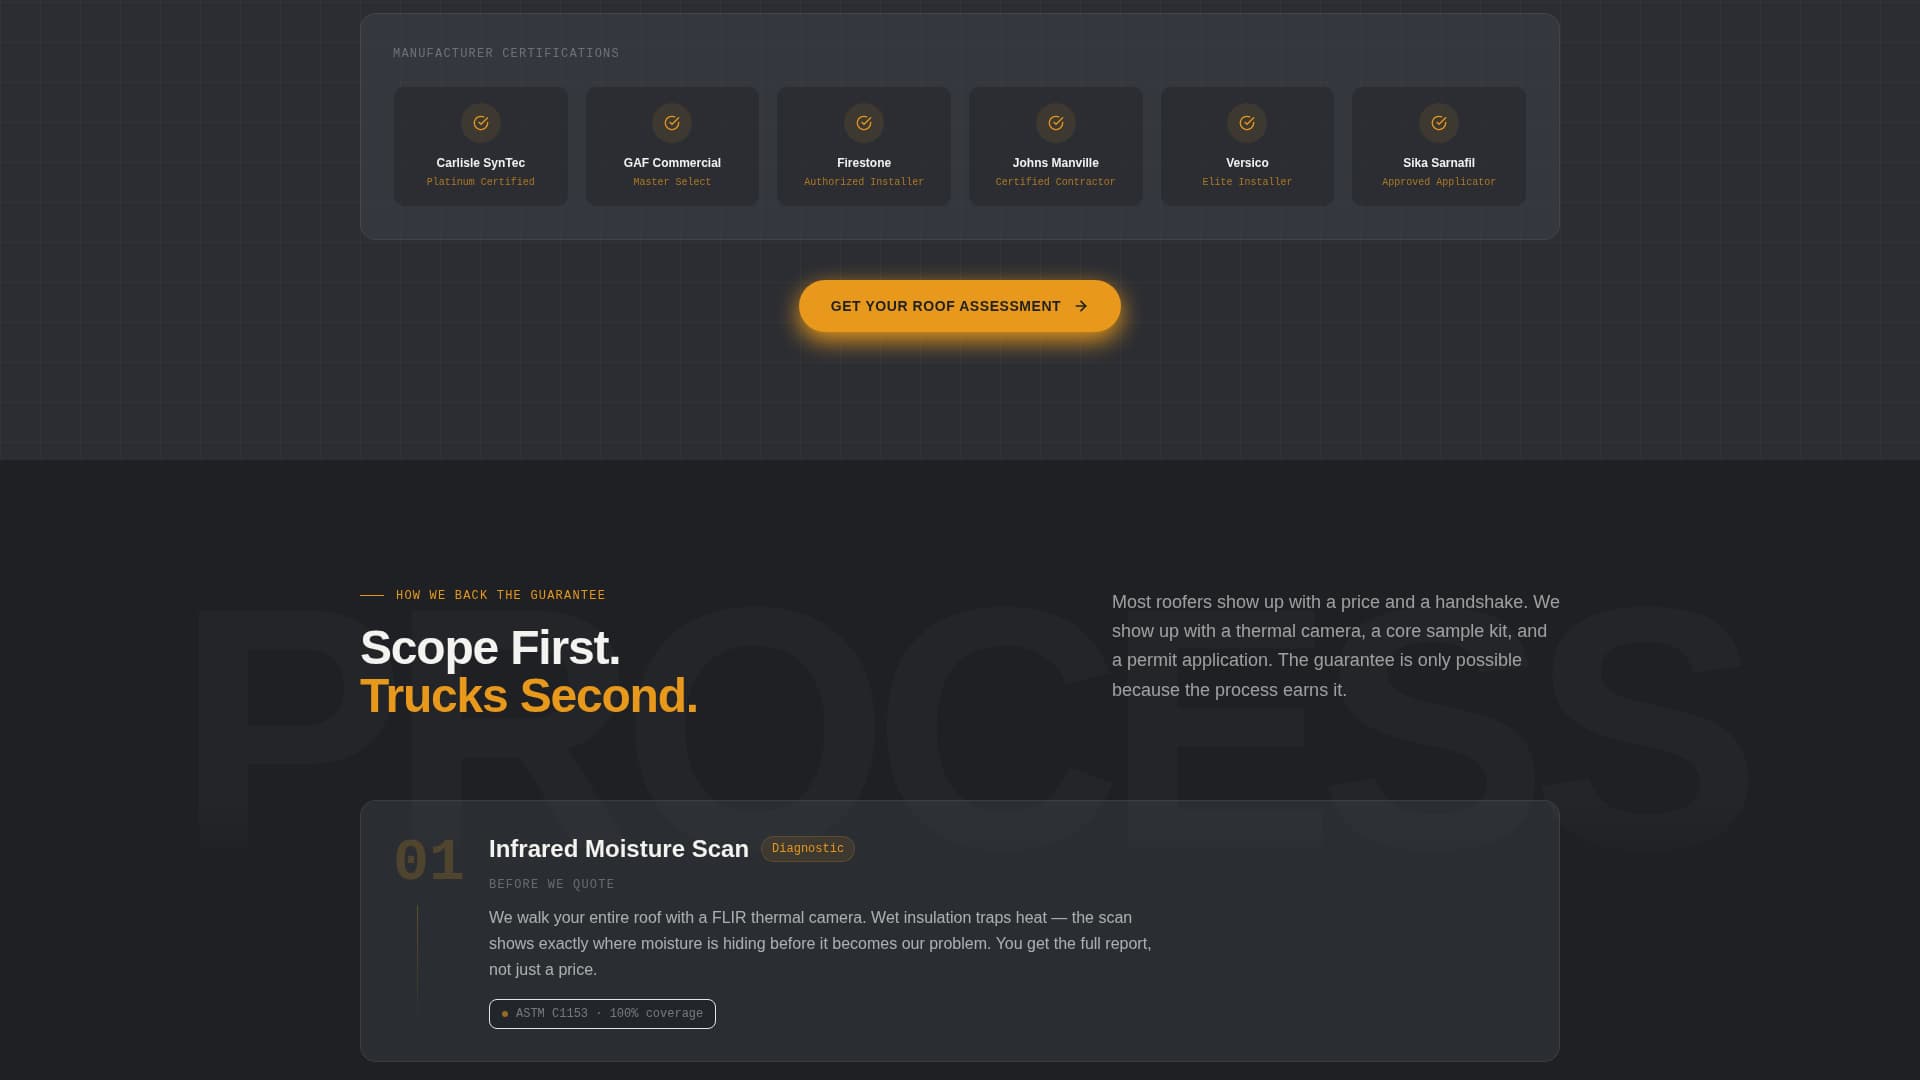Click the Approved Applicator label
The width and height of the screenshot is (1920, 1080).
click(1439, 182)
